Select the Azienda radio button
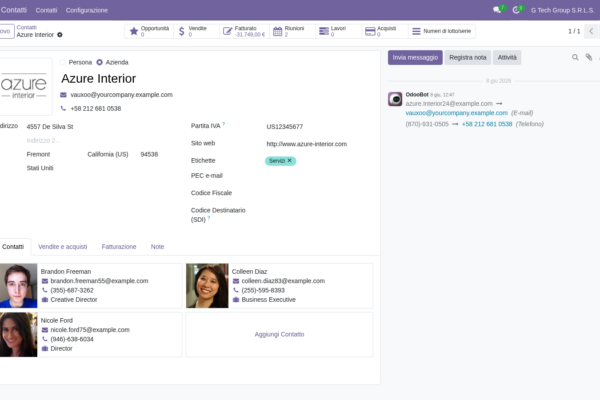Viewport: 600px width, 400px height. click(99, 62)
